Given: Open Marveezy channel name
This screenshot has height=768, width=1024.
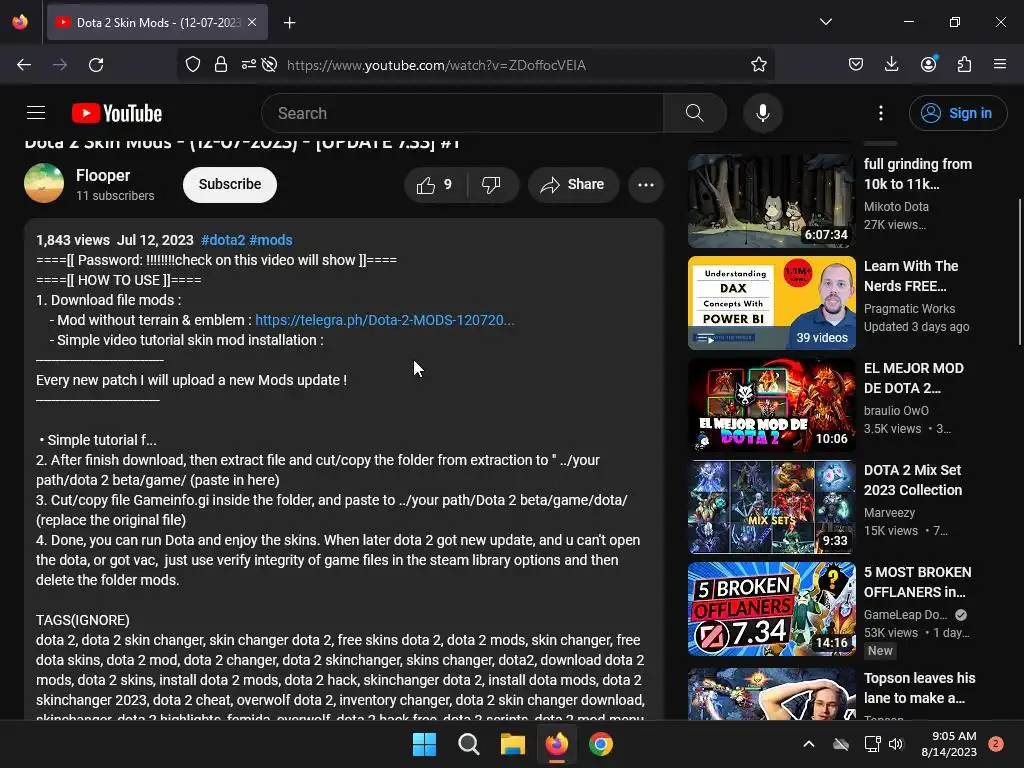Looking at the screenshot, I should (x=889, y=513).
